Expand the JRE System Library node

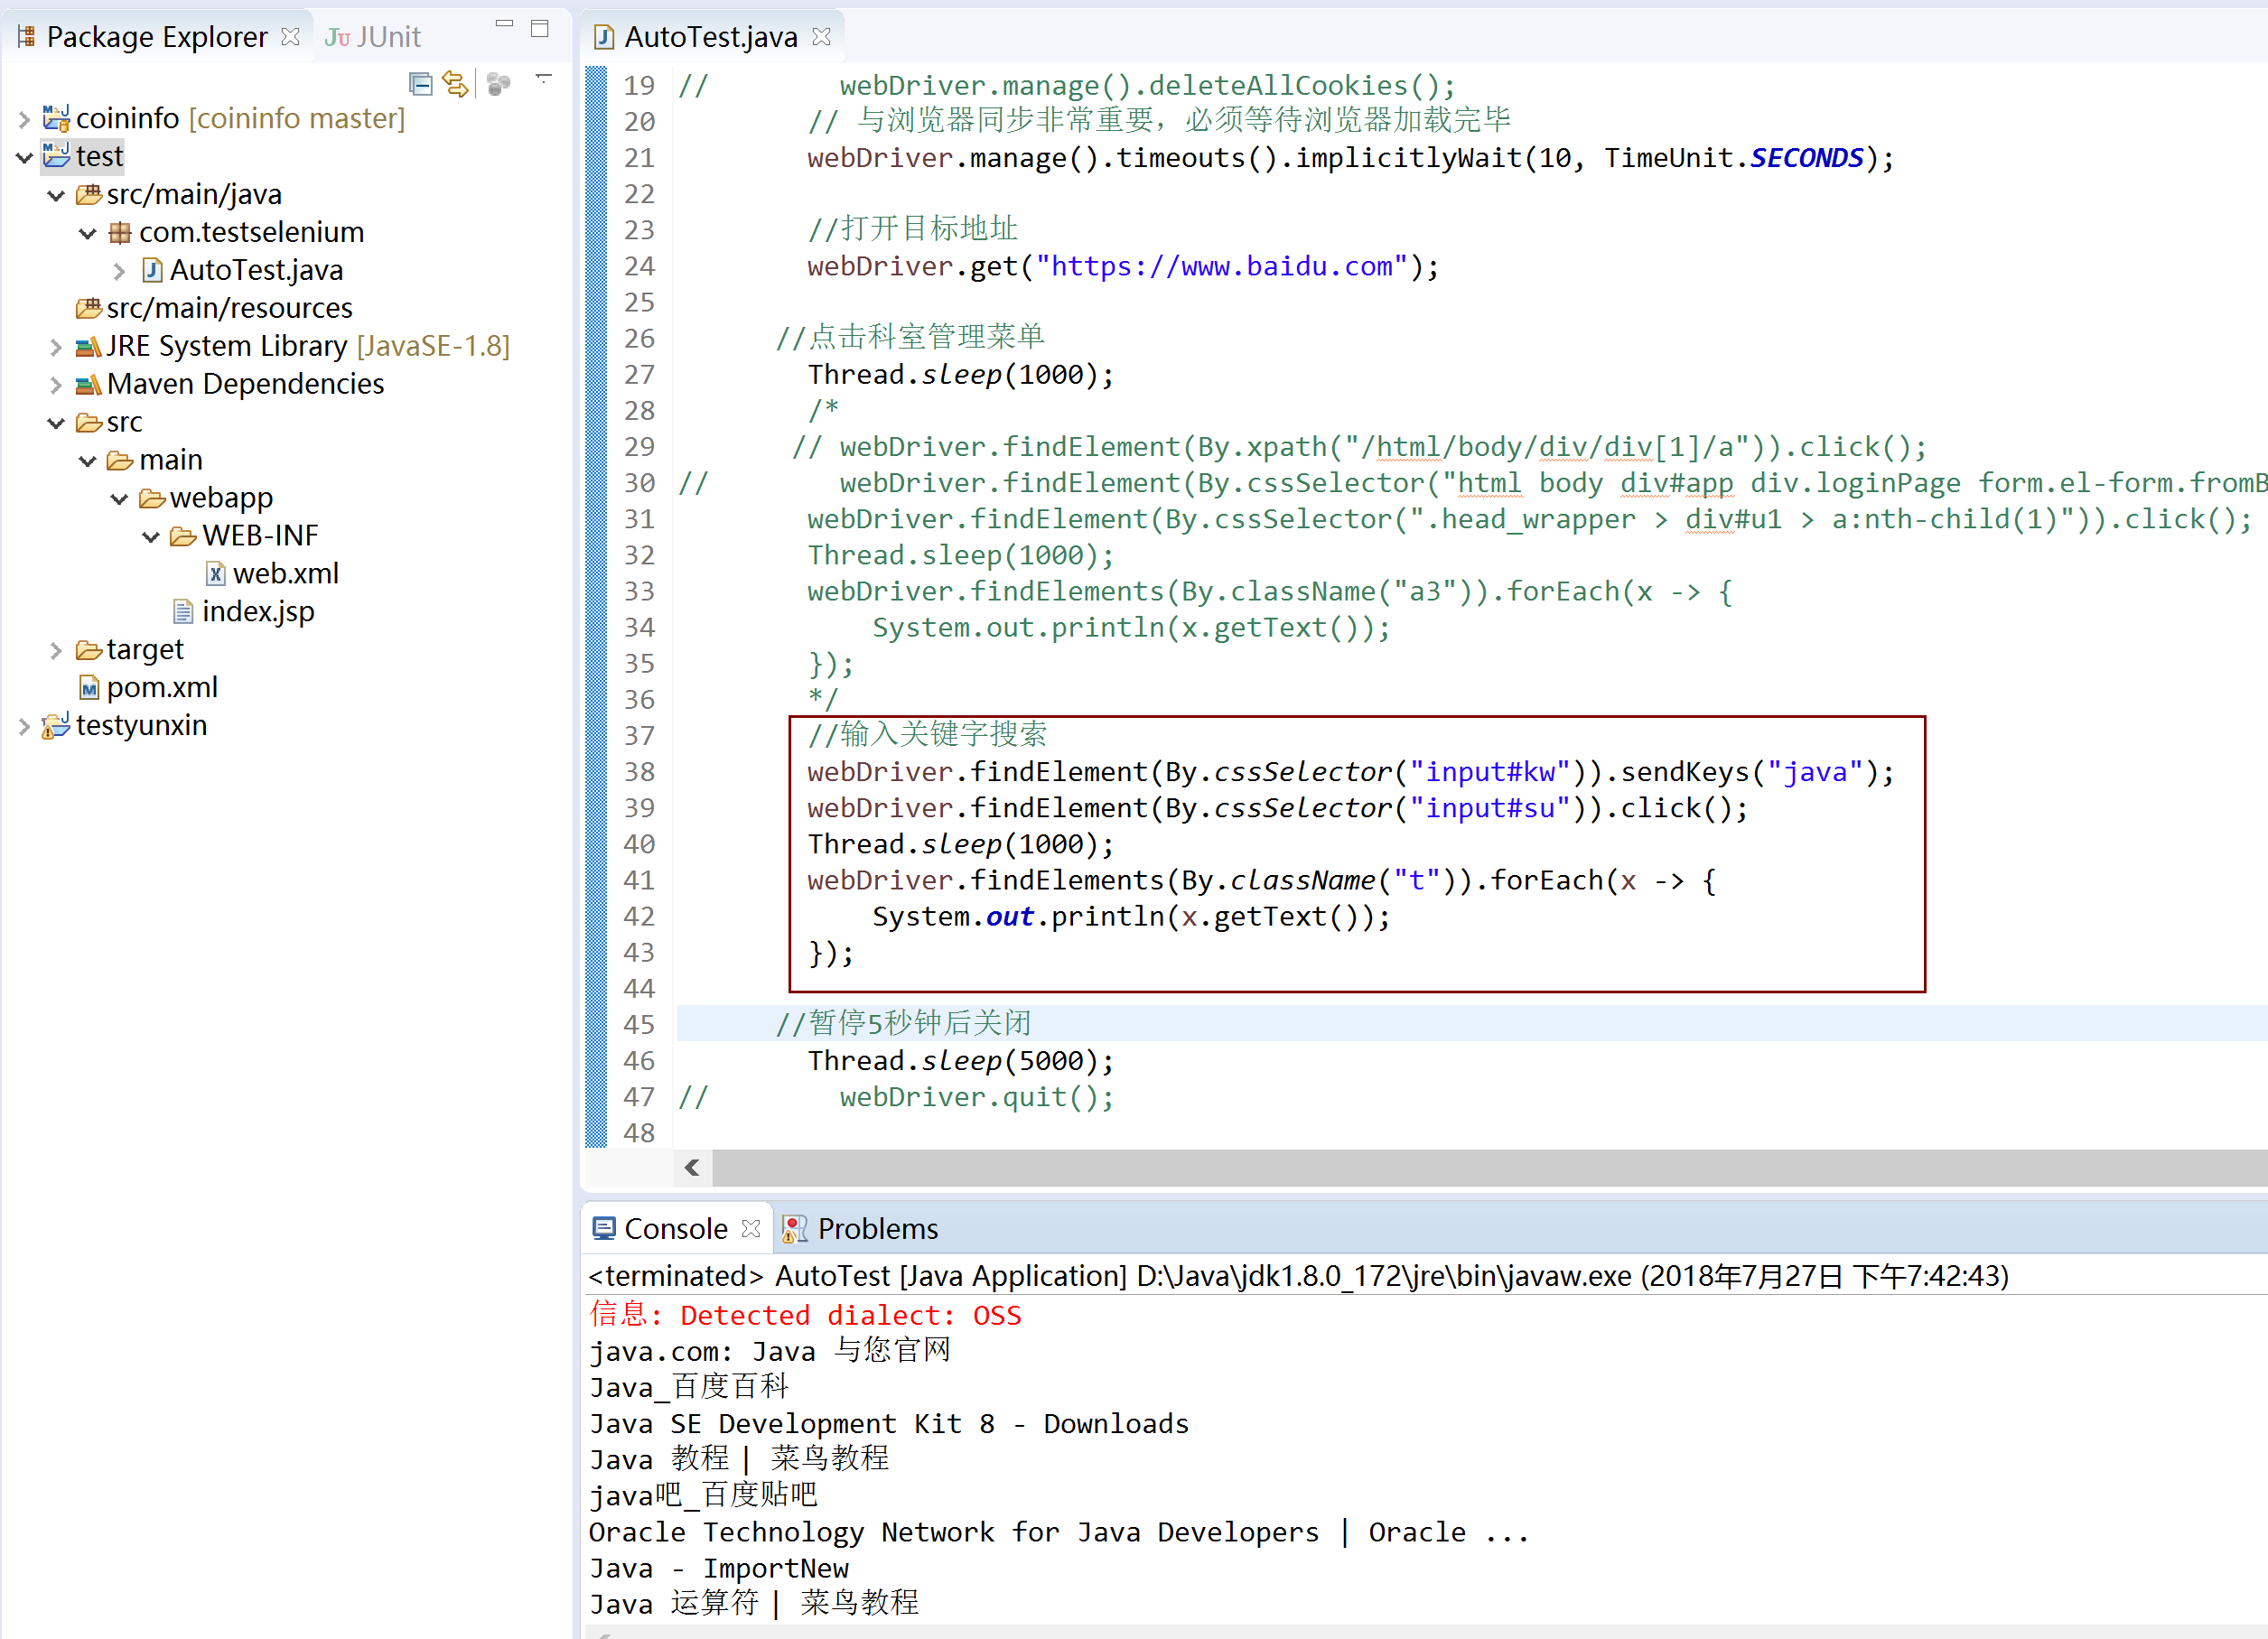[x=56, y=347]
